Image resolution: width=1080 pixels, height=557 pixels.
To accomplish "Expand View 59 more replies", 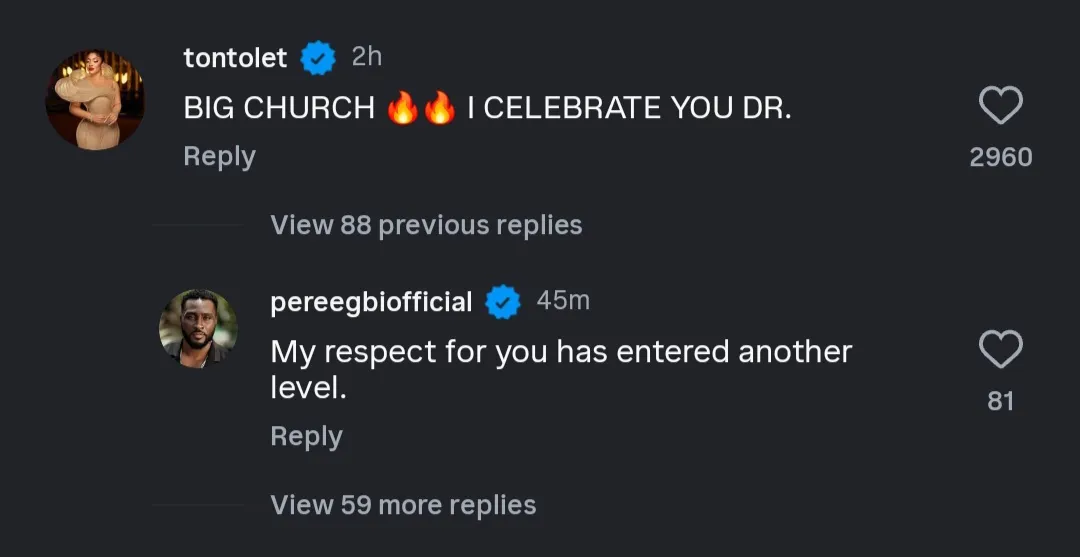I will [x=403, y=505].
